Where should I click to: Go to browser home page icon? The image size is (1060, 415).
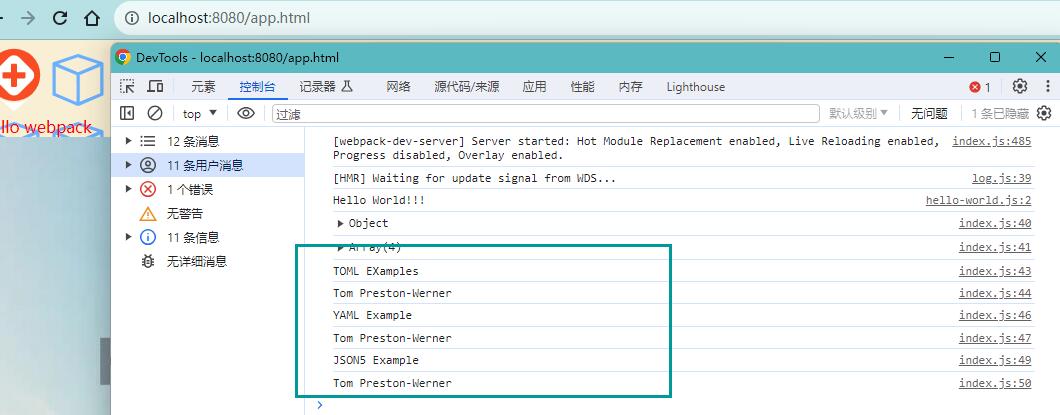pyautogui.click(x=92, y=18)
